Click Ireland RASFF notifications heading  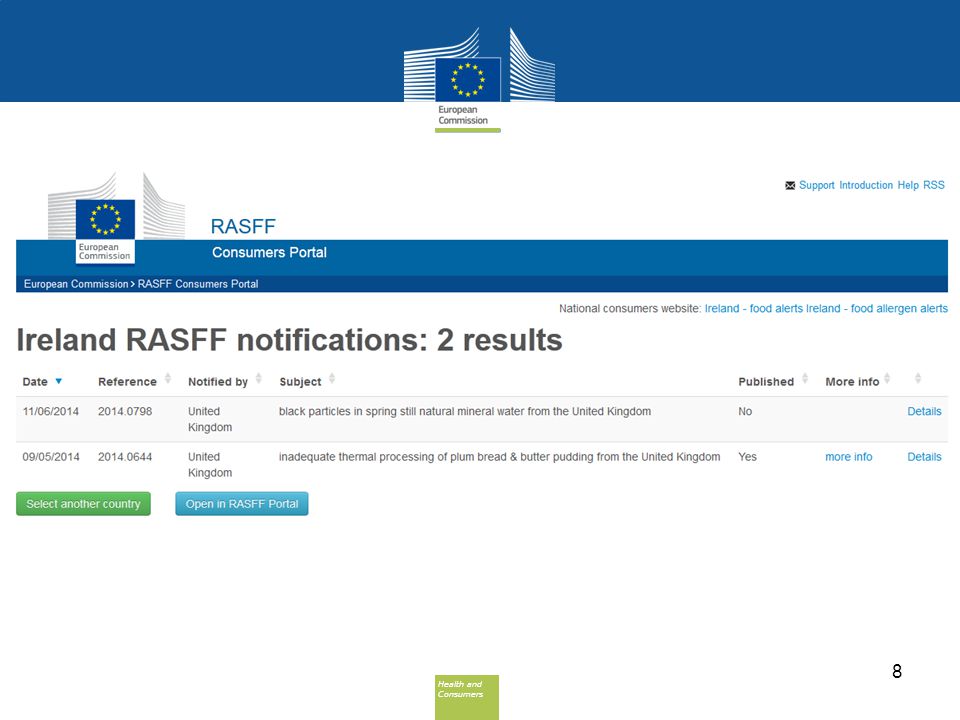click(289, 340)
